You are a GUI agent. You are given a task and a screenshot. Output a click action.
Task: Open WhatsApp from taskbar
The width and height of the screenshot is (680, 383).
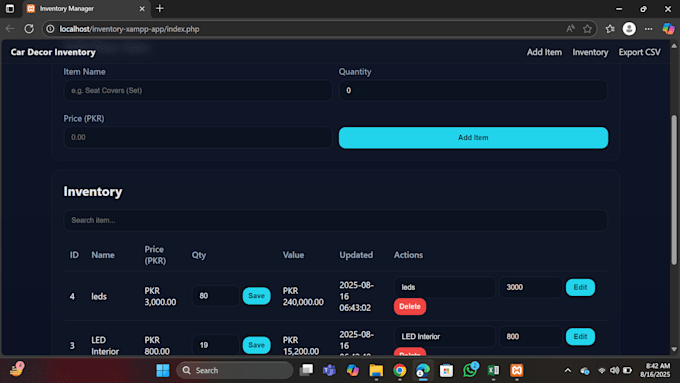click(470, 370)
